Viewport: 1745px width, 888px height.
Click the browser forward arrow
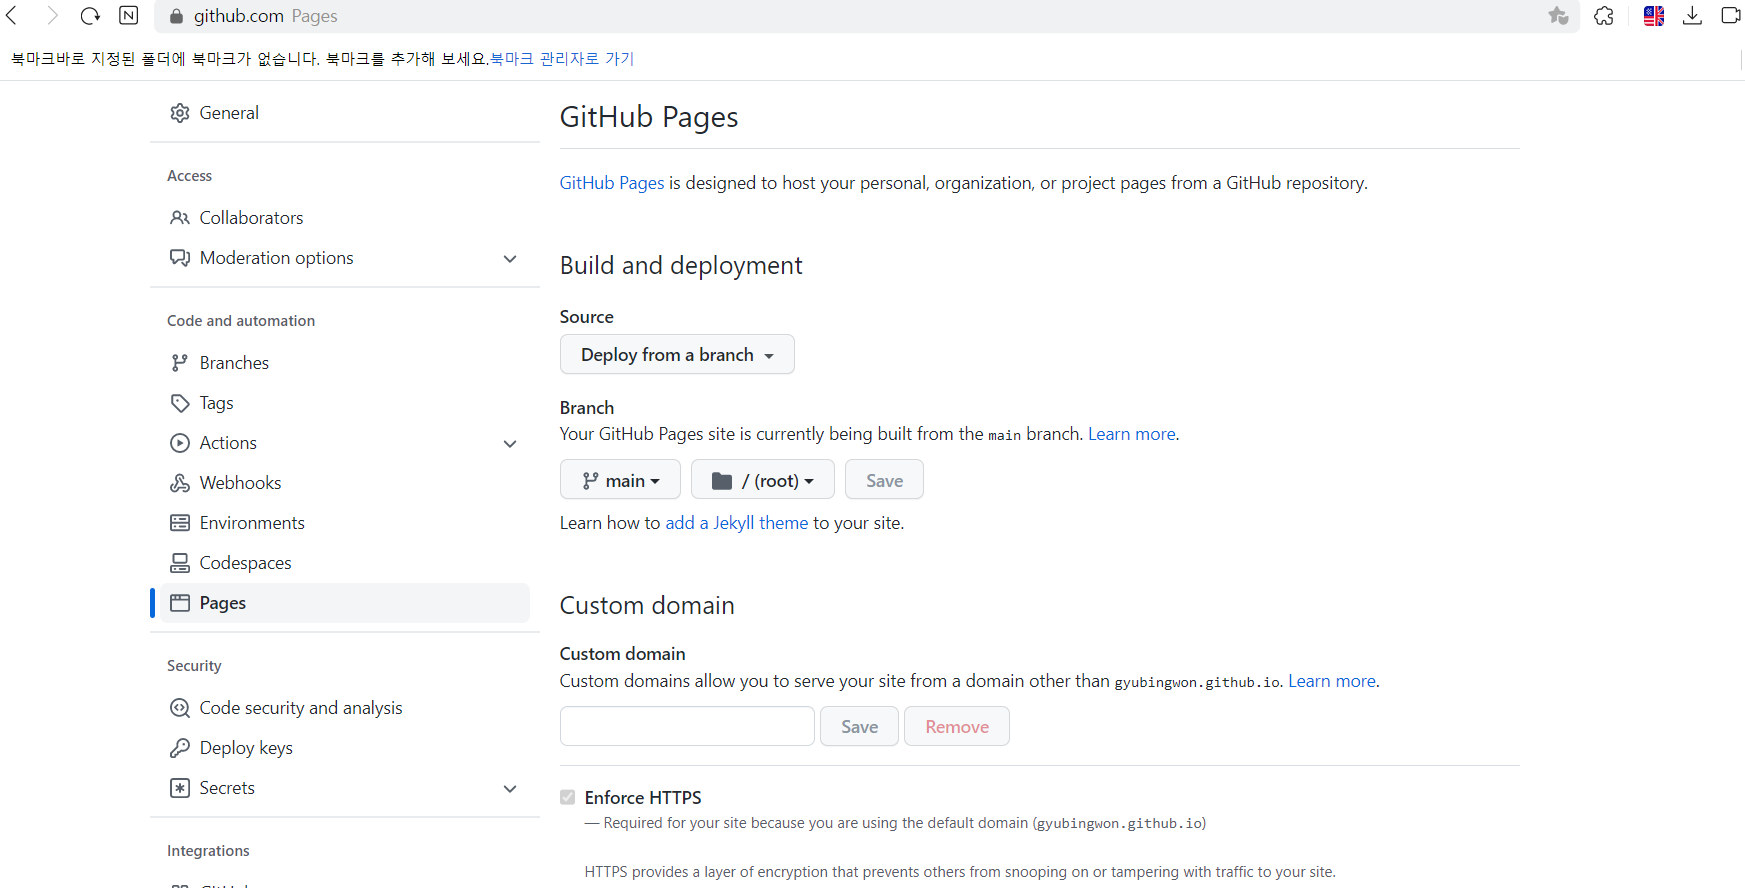pyautogui.click(x=52, y=16)
